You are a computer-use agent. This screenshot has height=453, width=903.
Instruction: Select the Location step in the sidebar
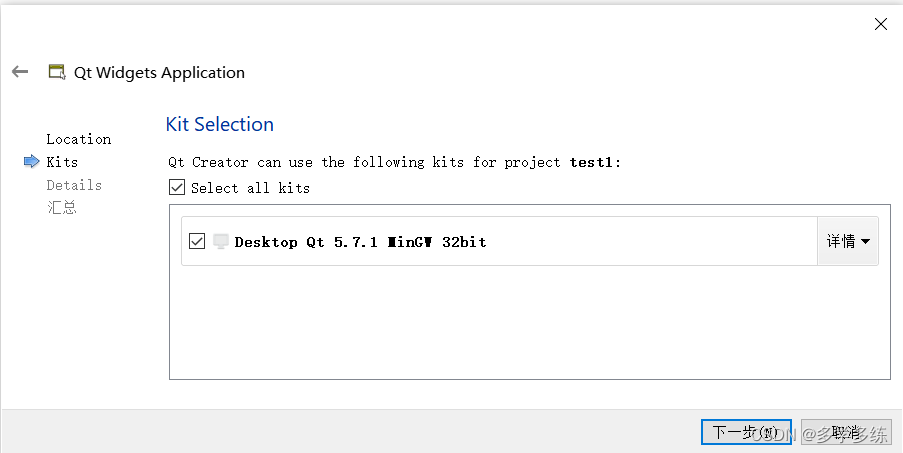(79, 139)
